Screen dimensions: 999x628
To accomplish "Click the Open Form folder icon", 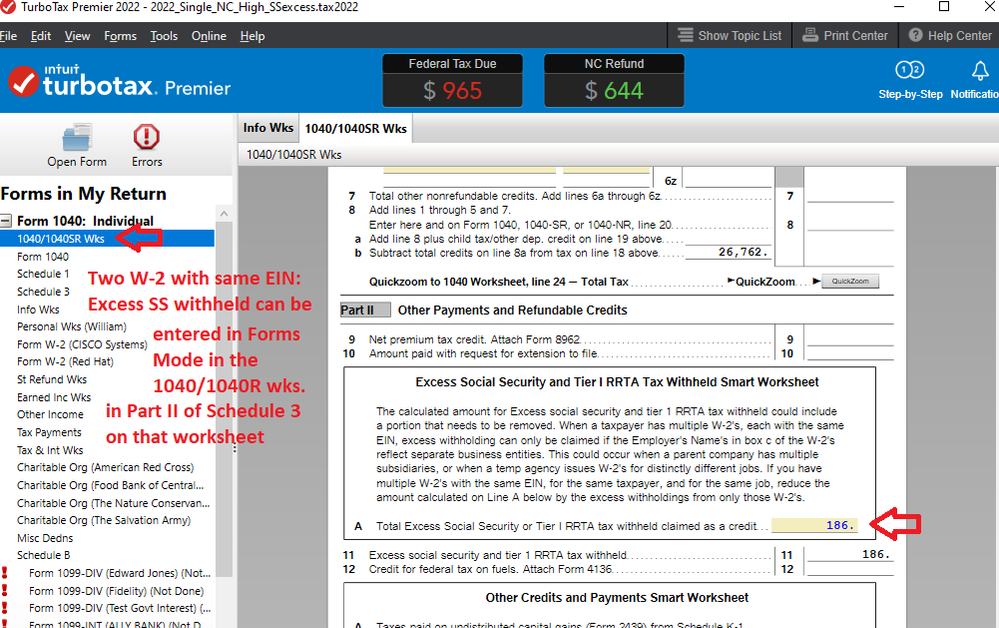I will [76, 137].
